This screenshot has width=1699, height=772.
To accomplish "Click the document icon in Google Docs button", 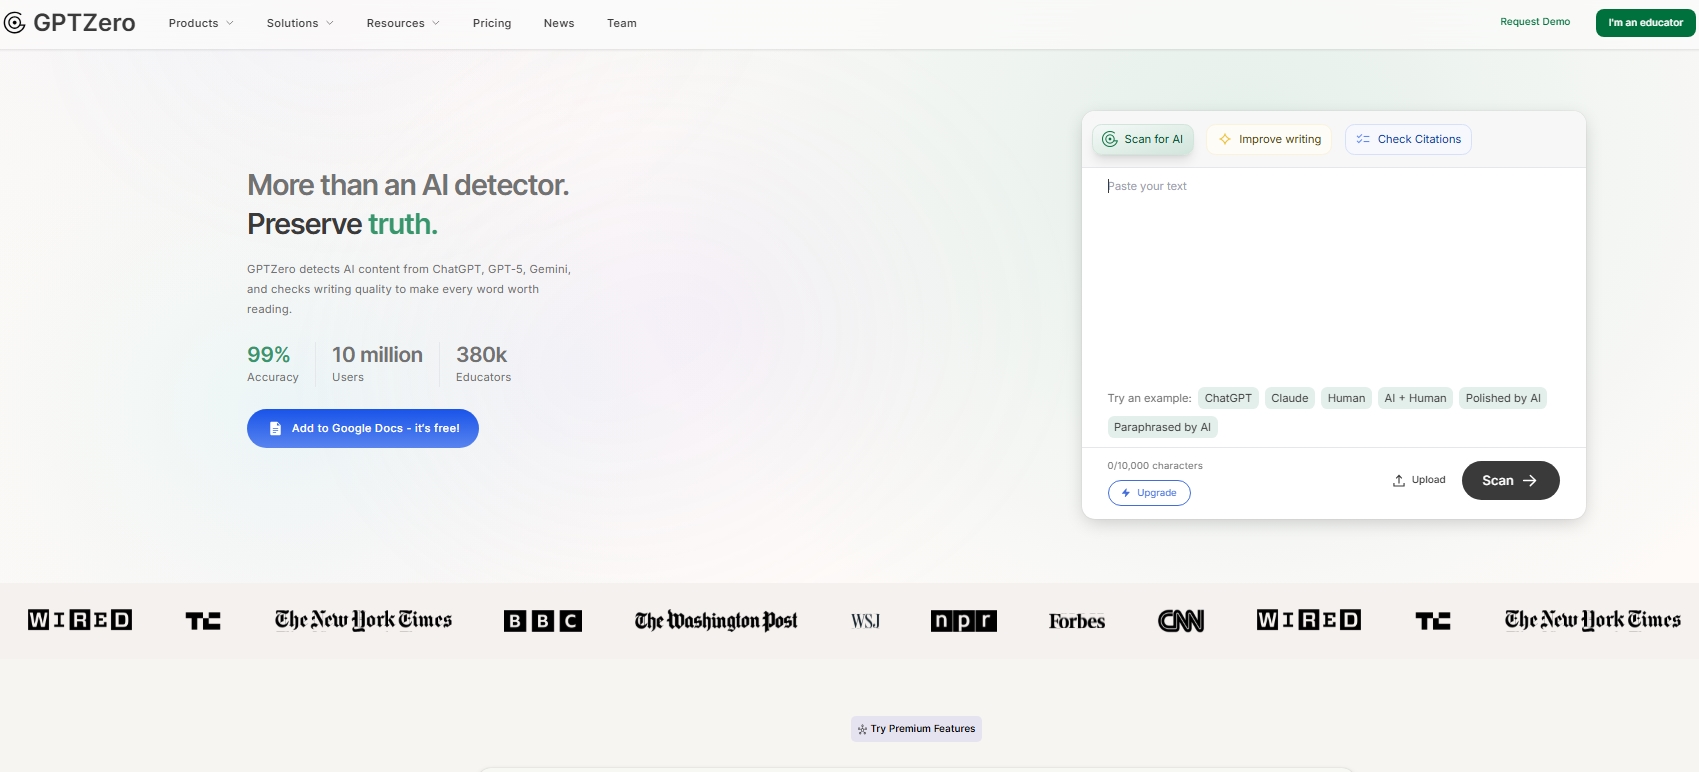I will pyautogui.click(x=275, y=428).
